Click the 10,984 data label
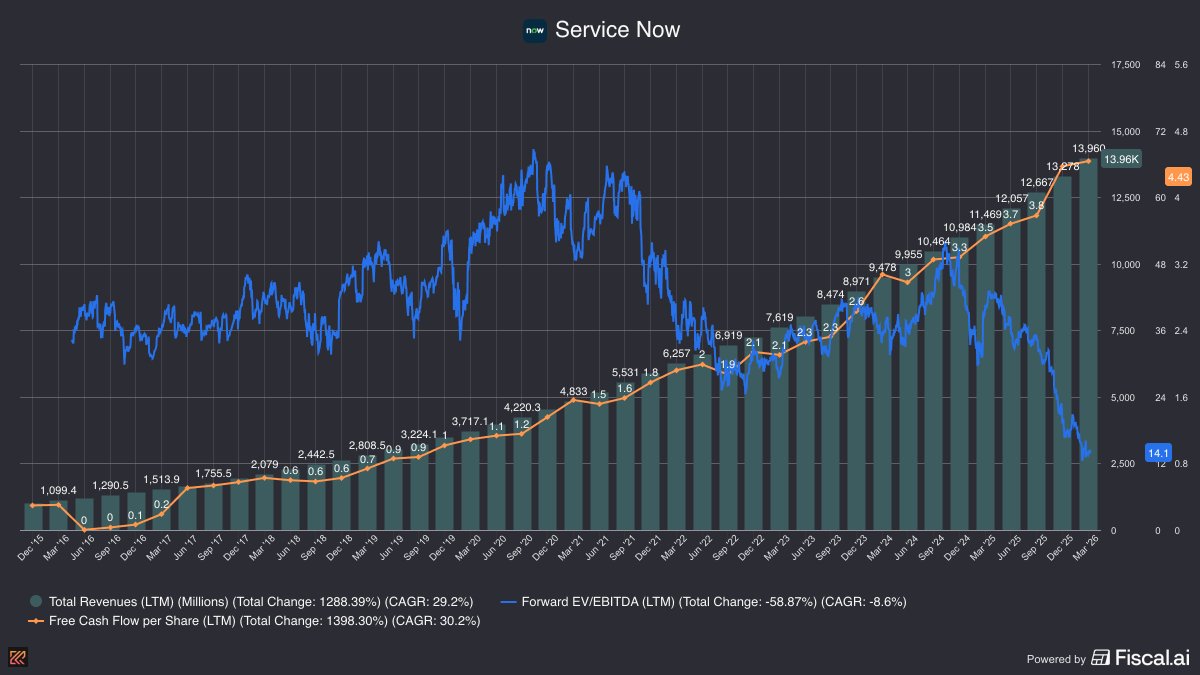 tap(959, 227)
